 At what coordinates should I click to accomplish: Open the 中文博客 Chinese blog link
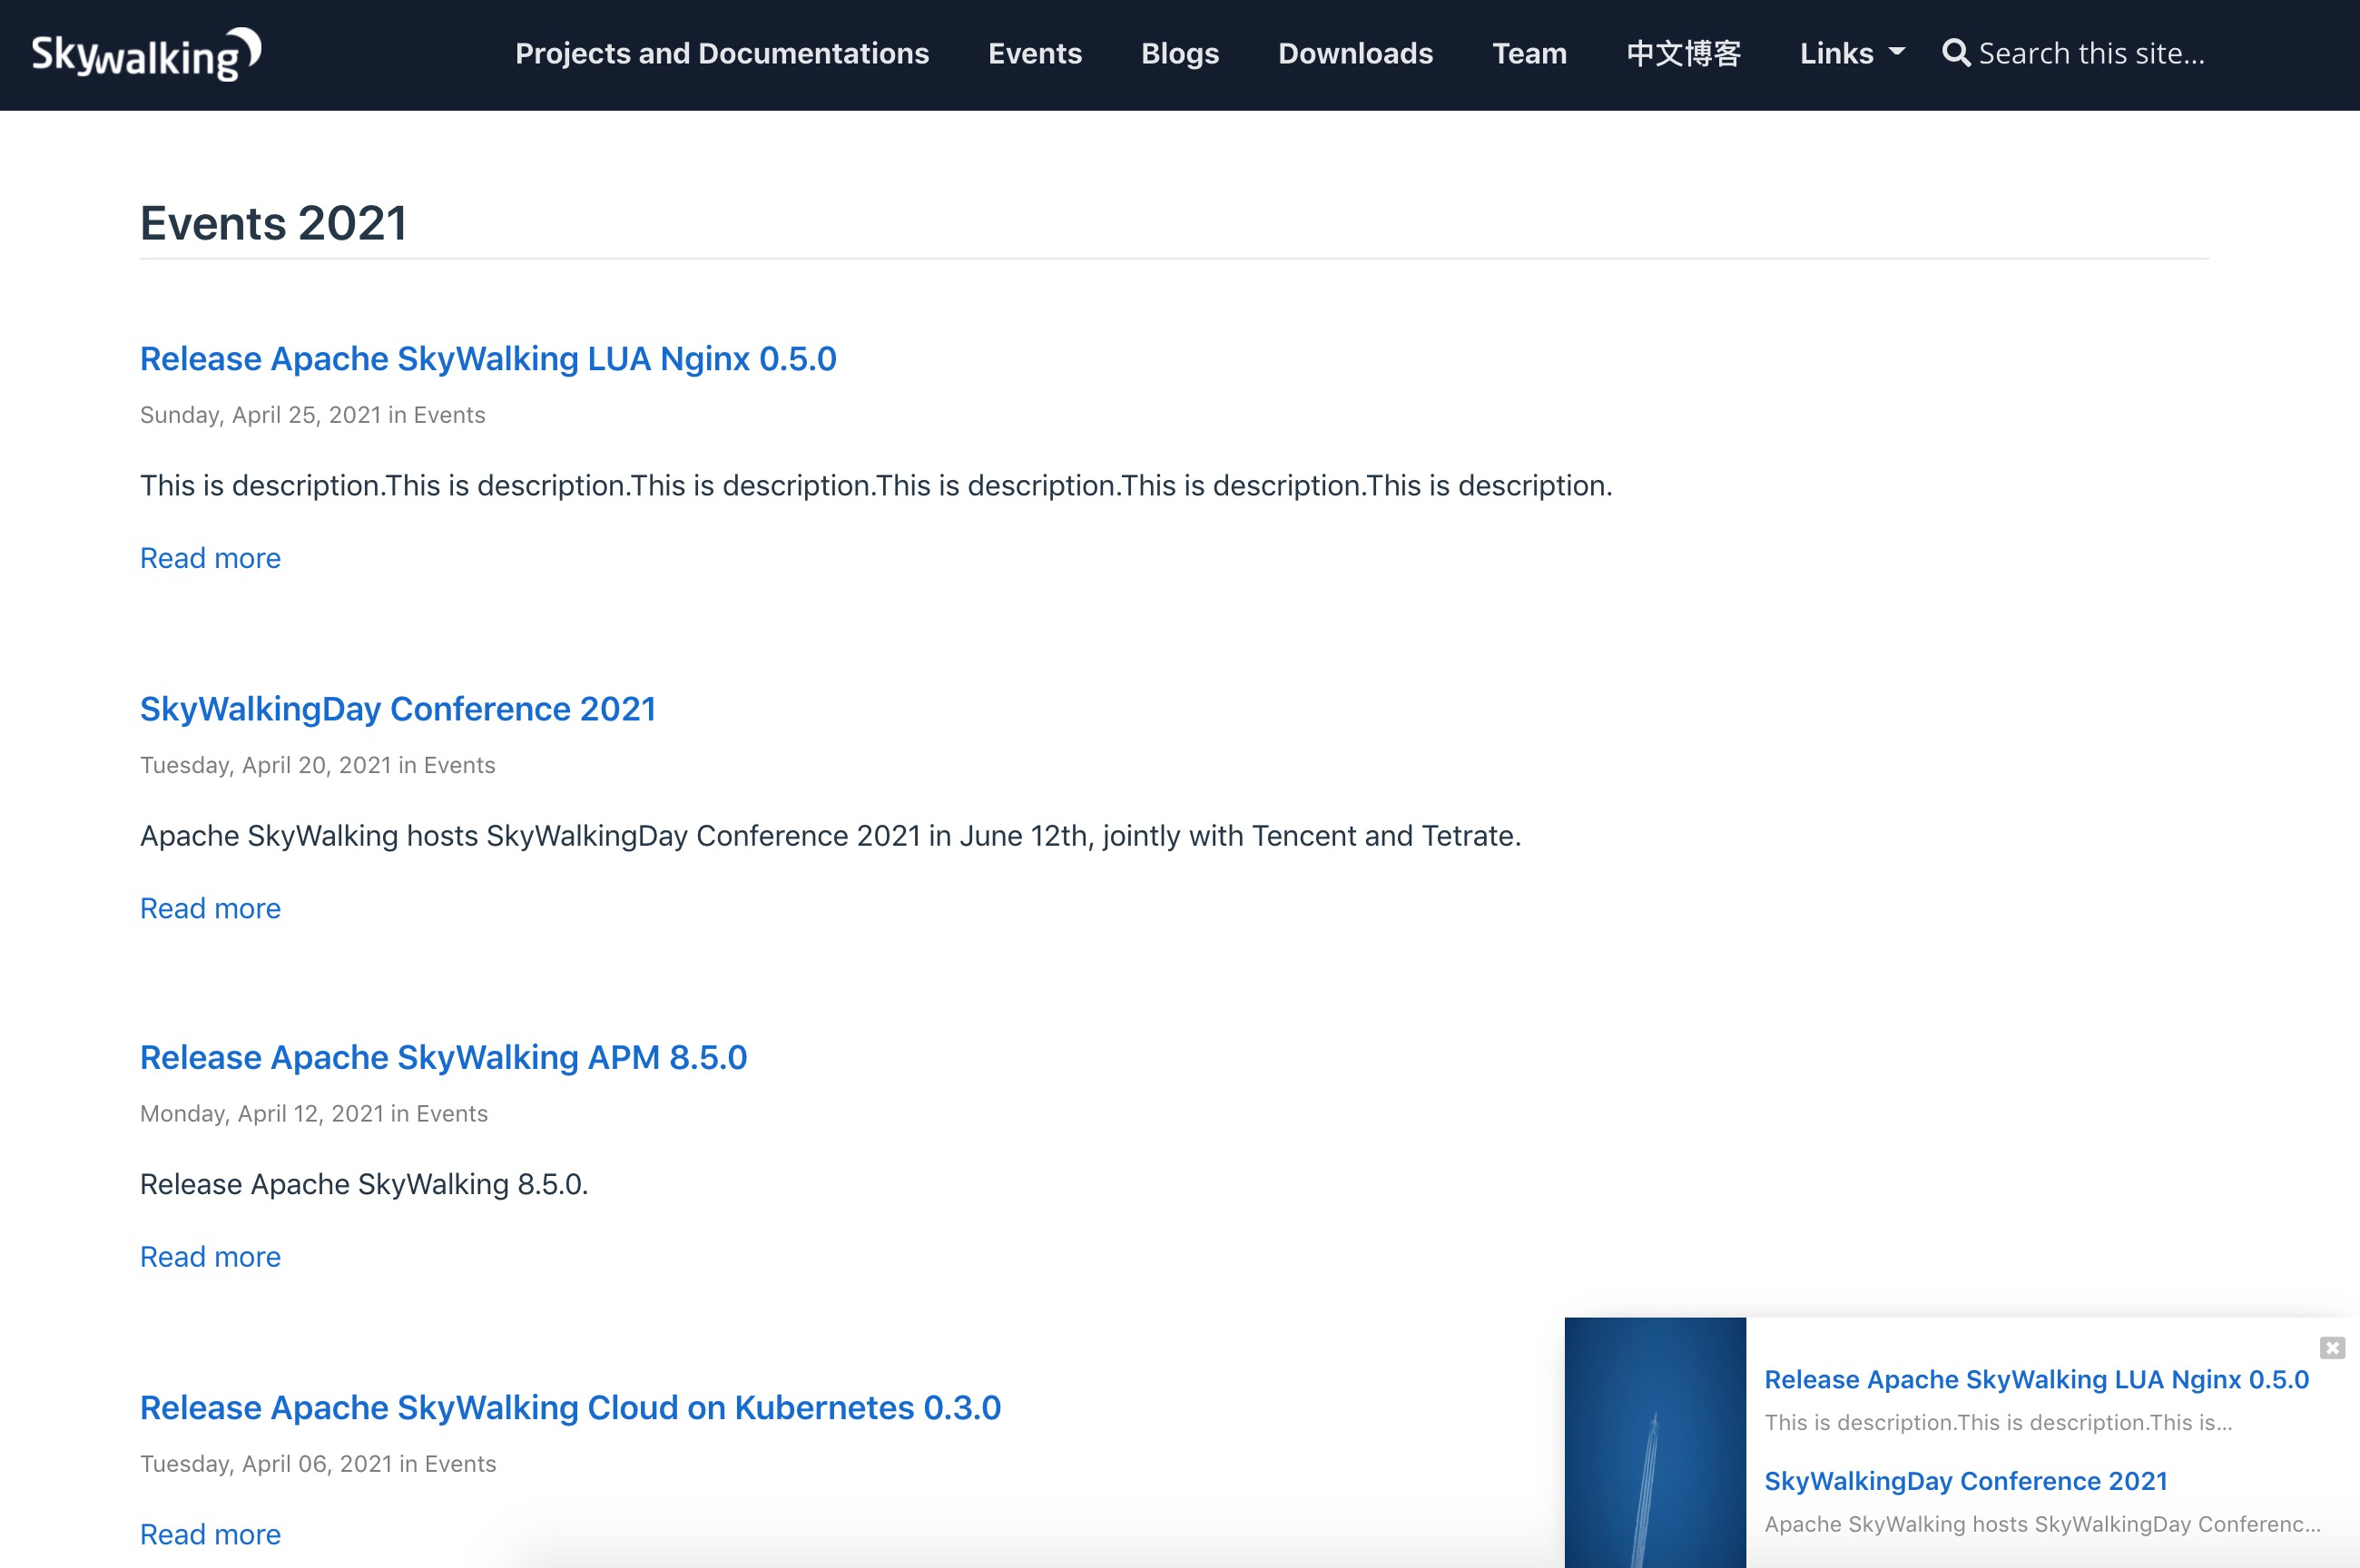[1683, 53]
